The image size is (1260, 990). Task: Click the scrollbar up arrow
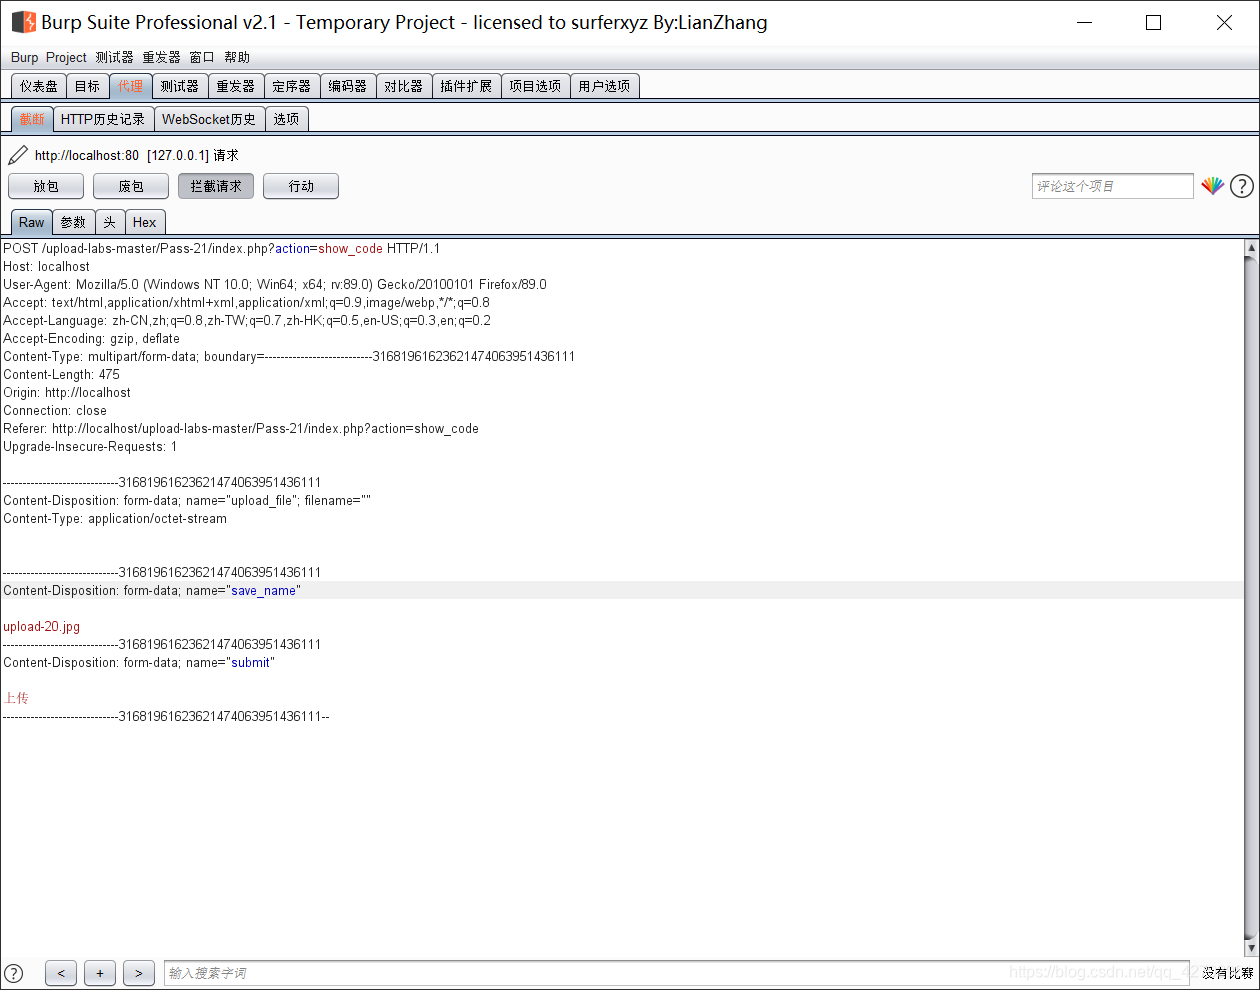[x=1251, y=247]
